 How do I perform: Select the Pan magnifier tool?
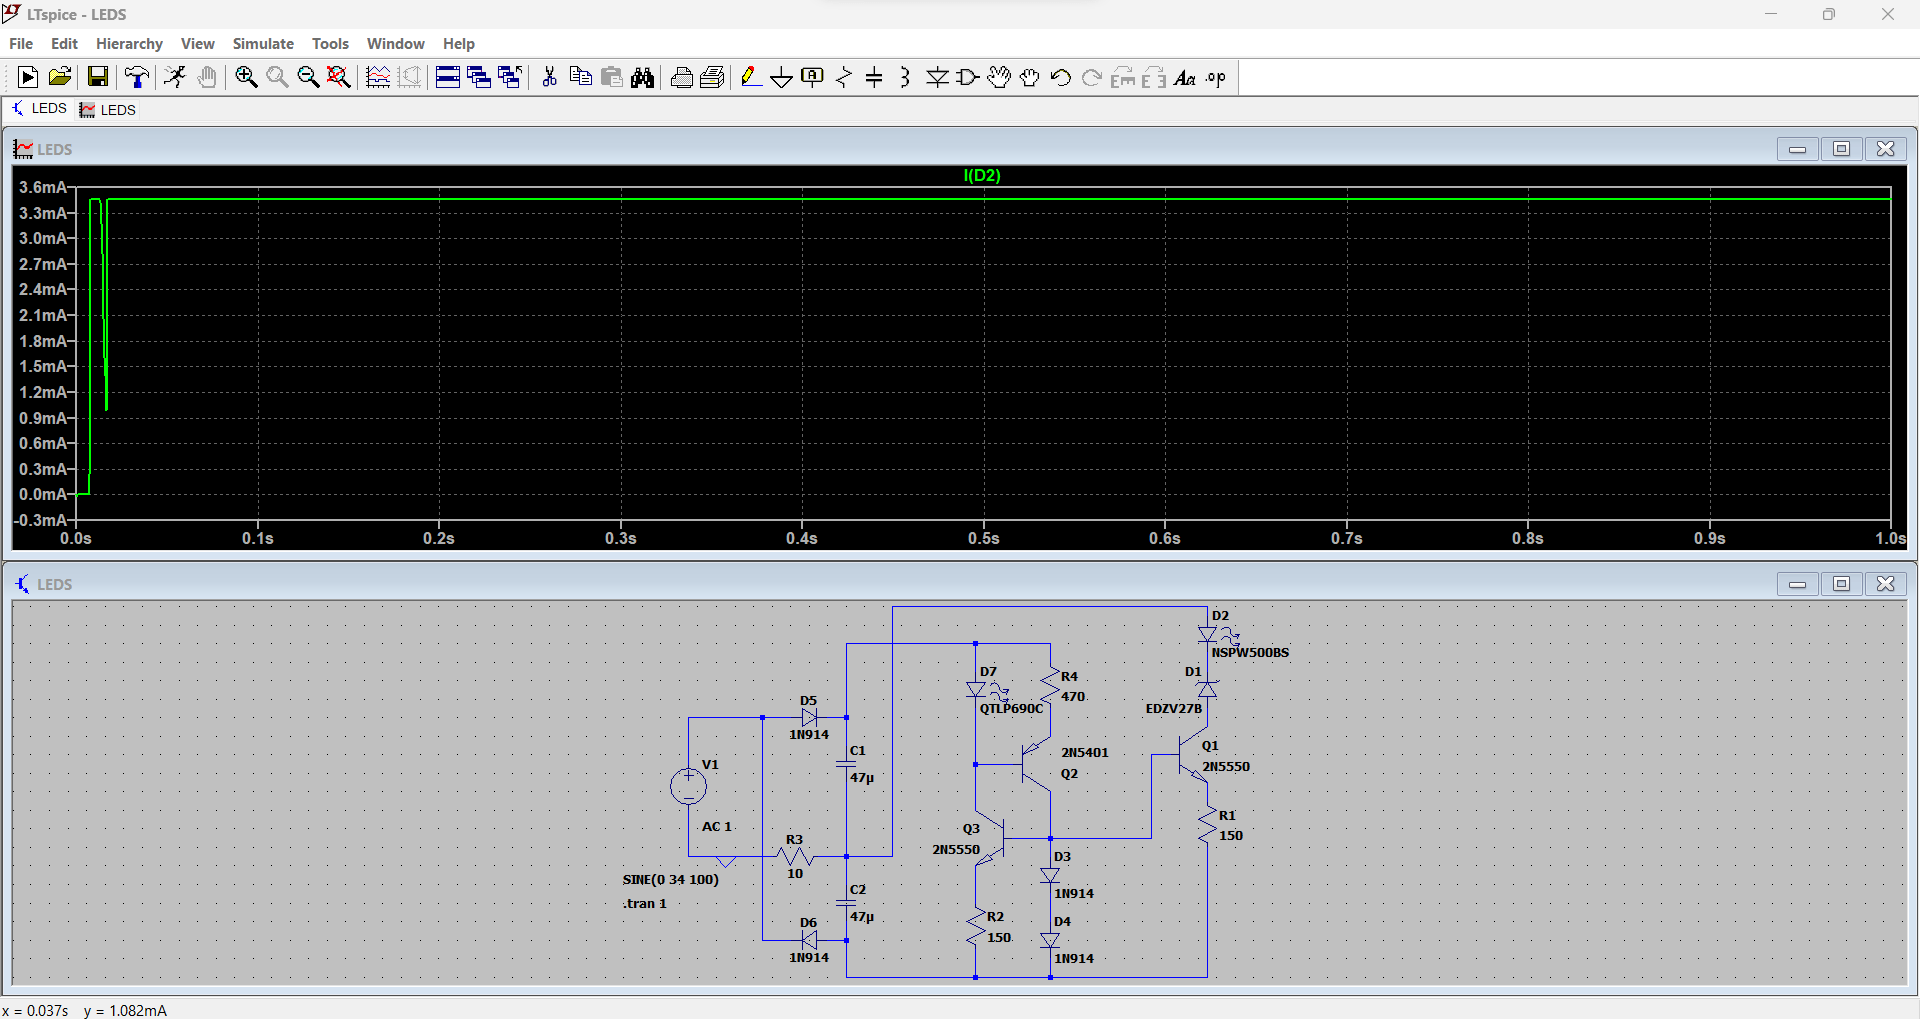(277, 77)
